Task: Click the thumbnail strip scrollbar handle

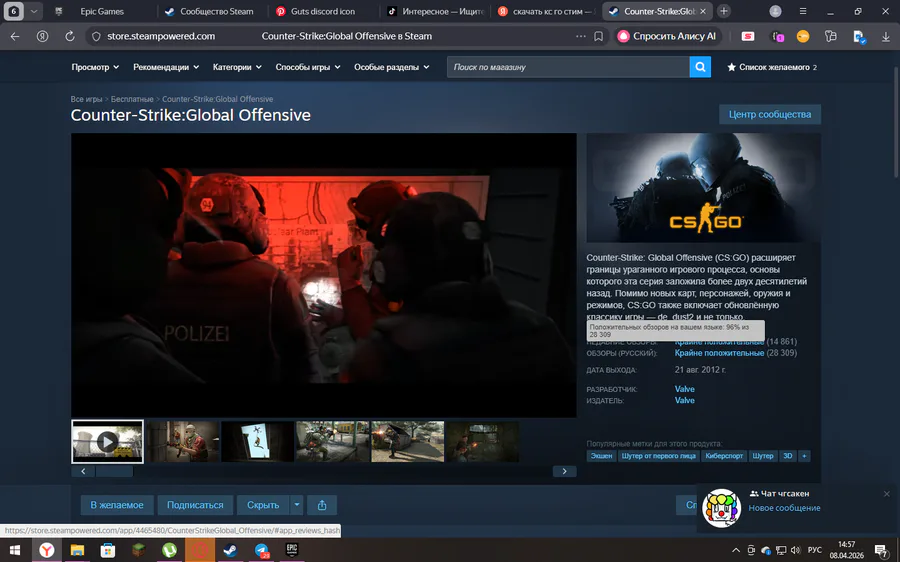Action: coord(114,471)
